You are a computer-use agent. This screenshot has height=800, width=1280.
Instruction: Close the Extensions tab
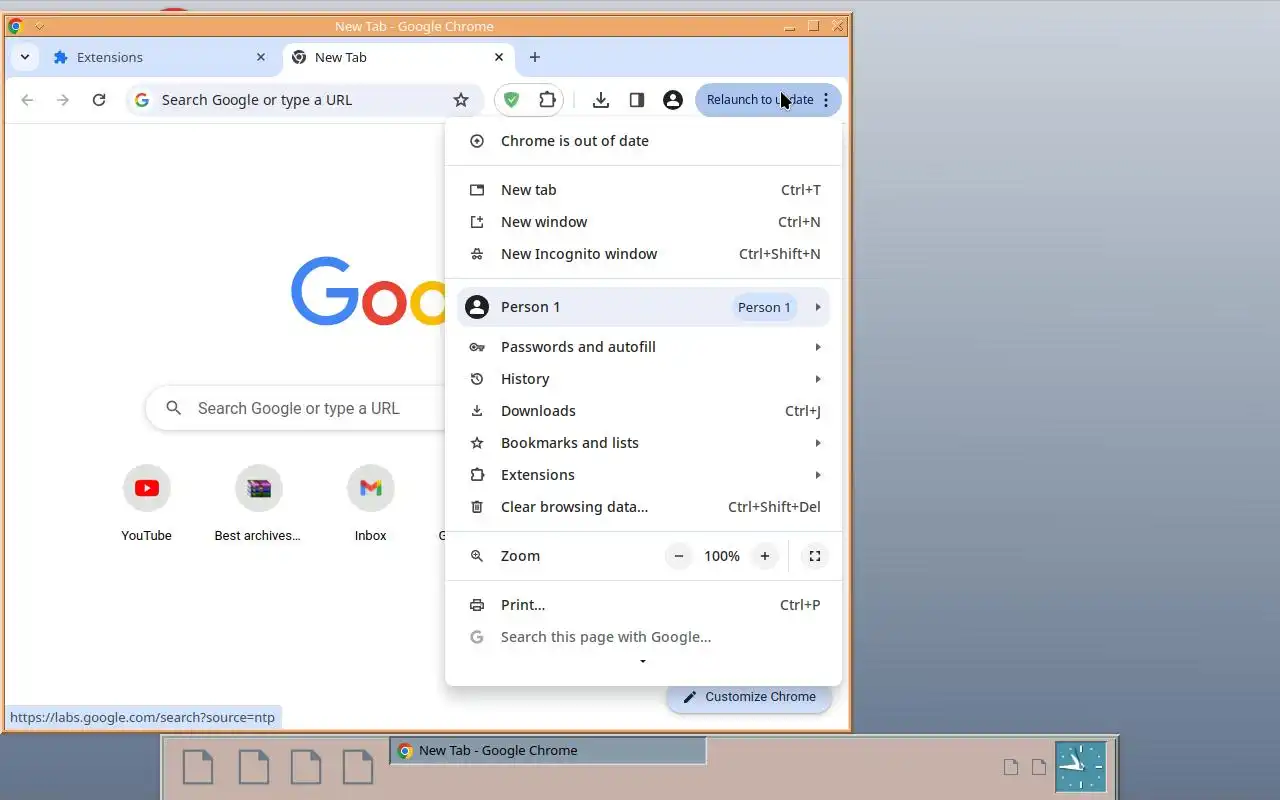pyautogui.click(x=261, y=57)
